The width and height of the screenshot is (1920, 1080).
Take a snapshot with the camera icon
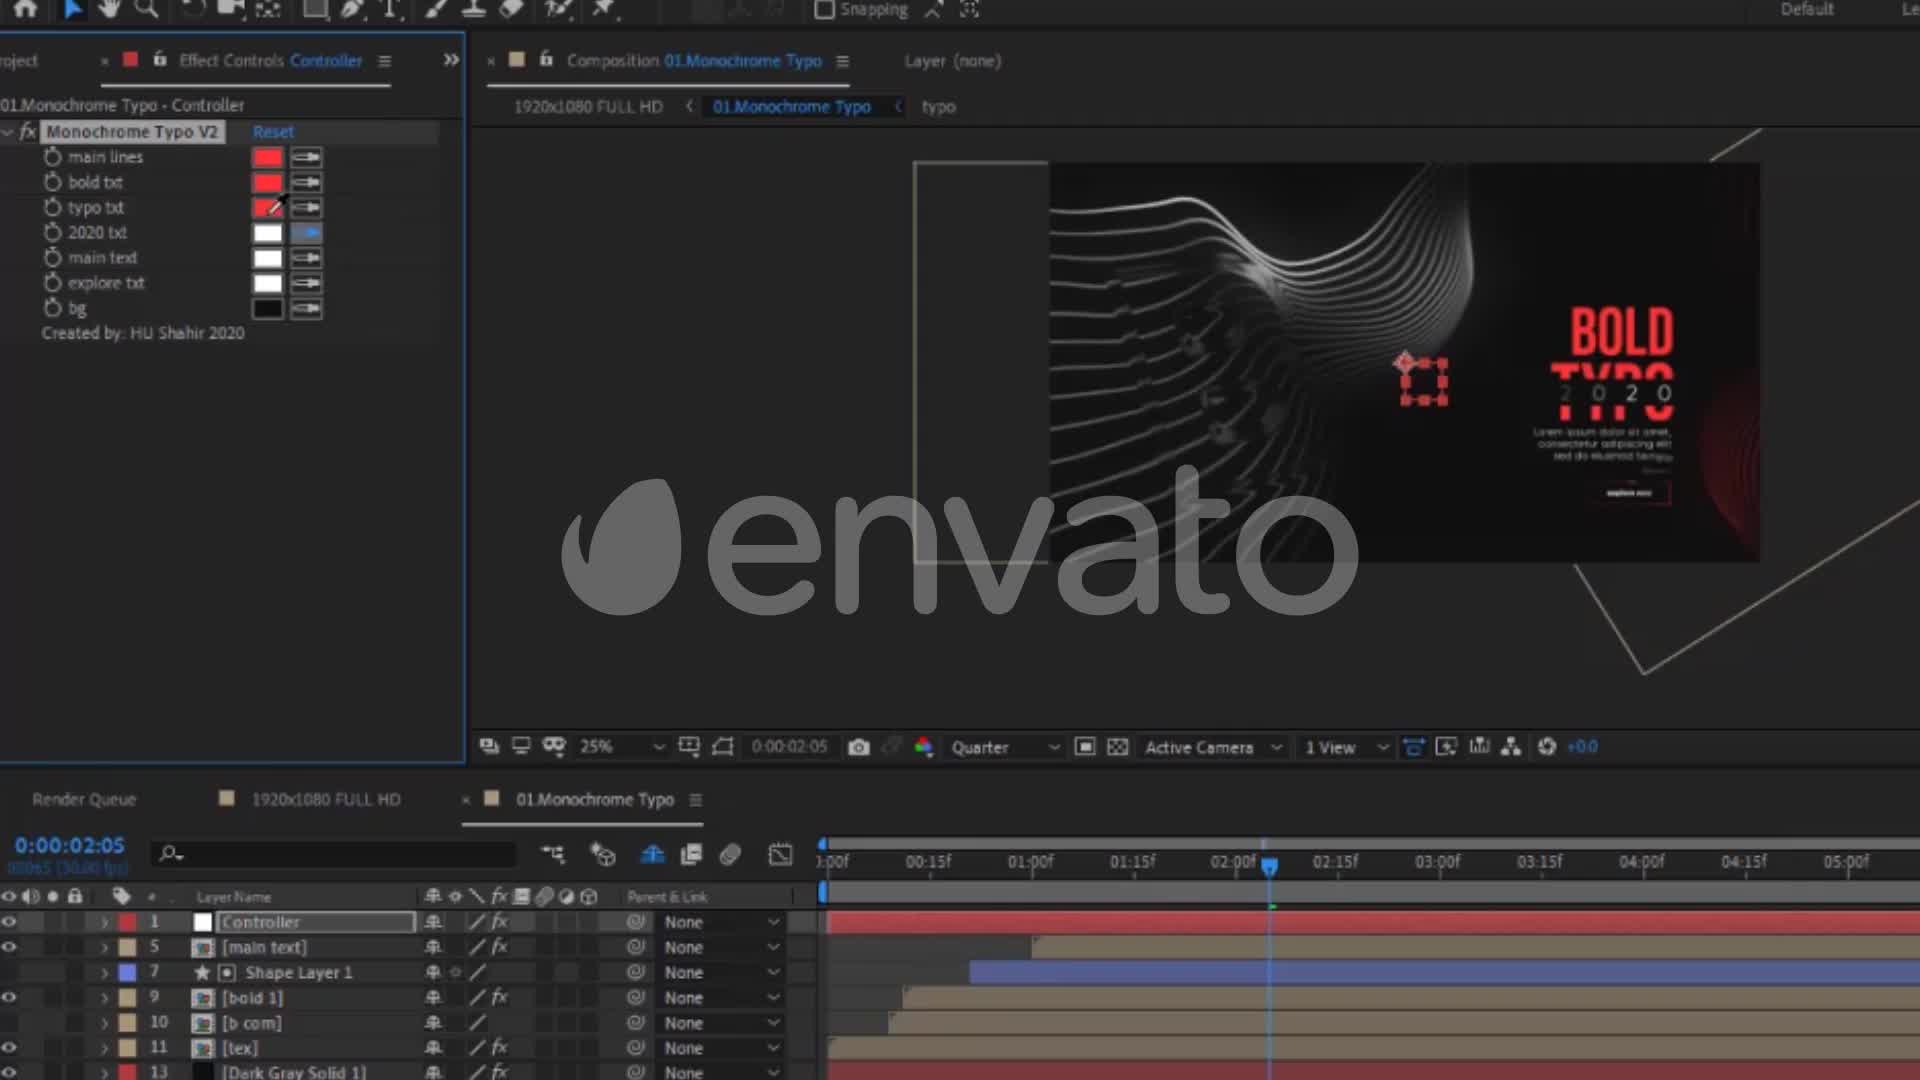[858, 747]
